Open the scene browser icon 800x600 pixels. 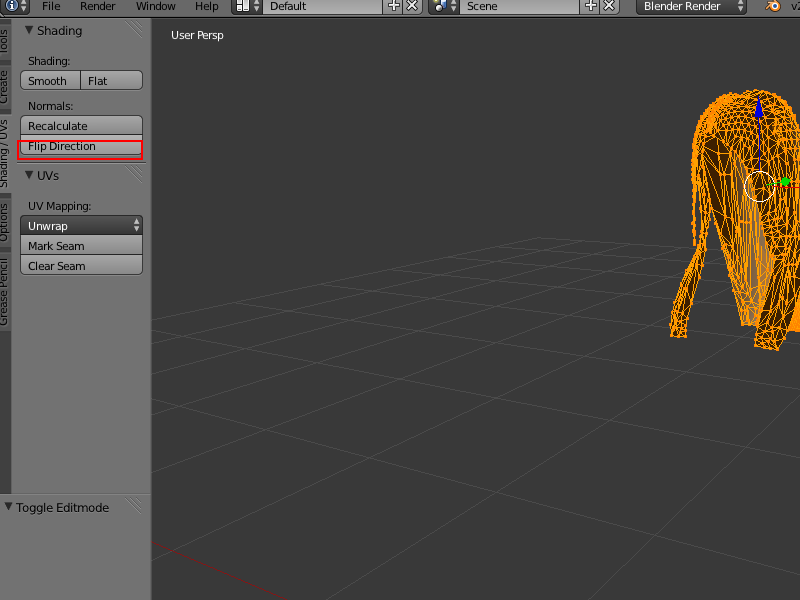click(x=444, y=6)
